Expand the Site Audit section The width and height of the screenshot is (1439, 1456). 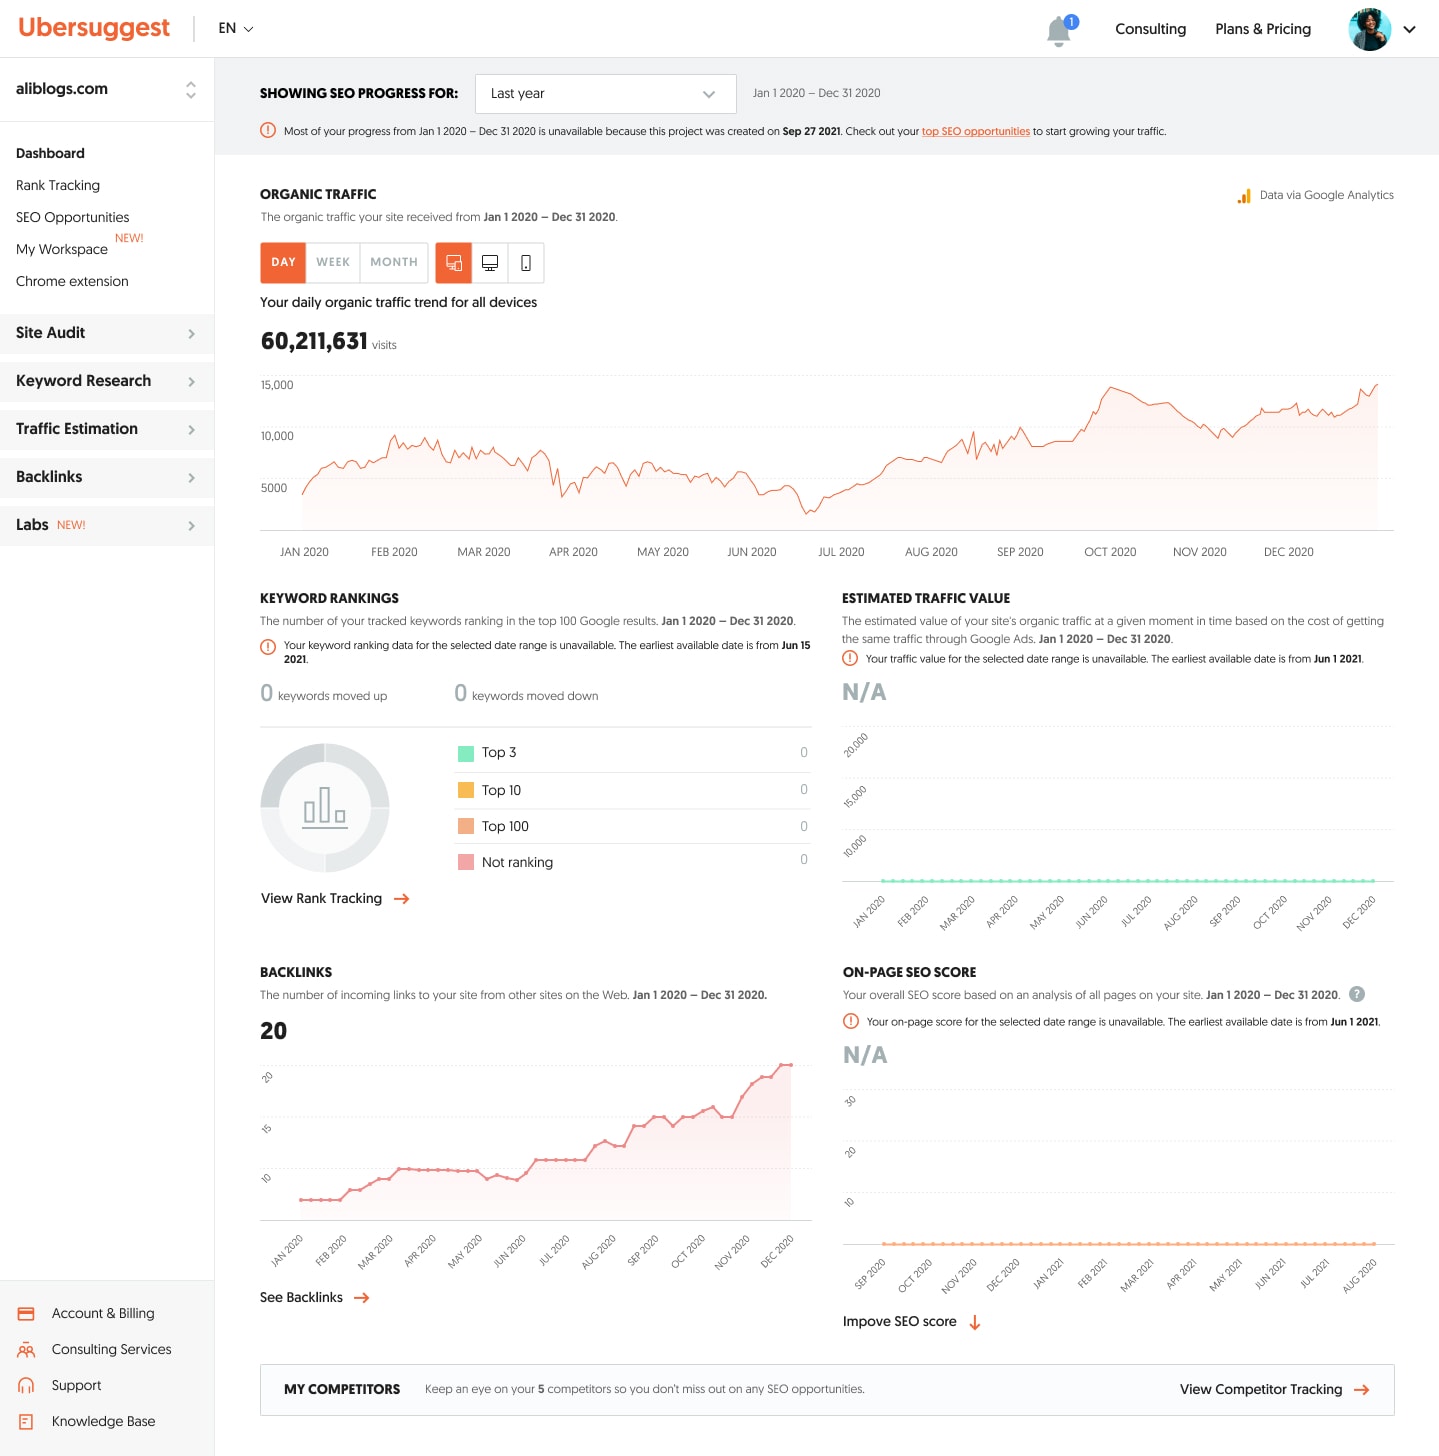tap(107, 333)
